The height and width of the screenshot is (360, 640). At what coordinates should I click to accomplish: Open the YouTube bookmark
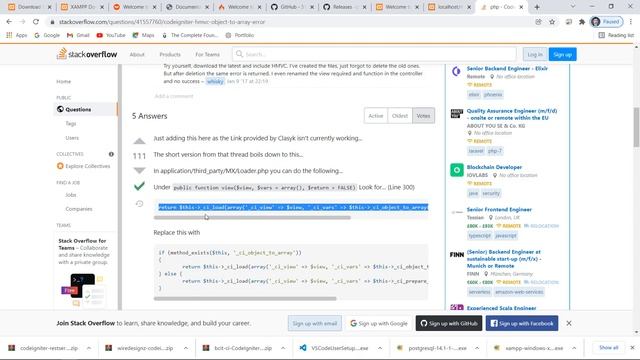(111, 35)
